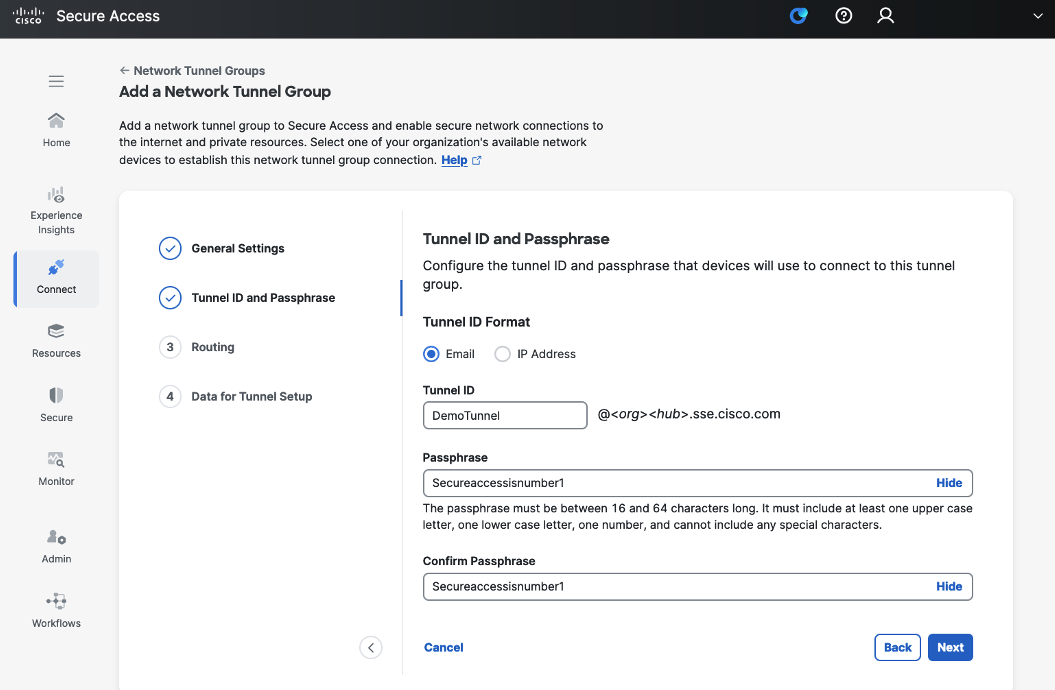The height and width of the screenshot is (690, 1055).
Task: Open the Help link
Action: point(454,160)
